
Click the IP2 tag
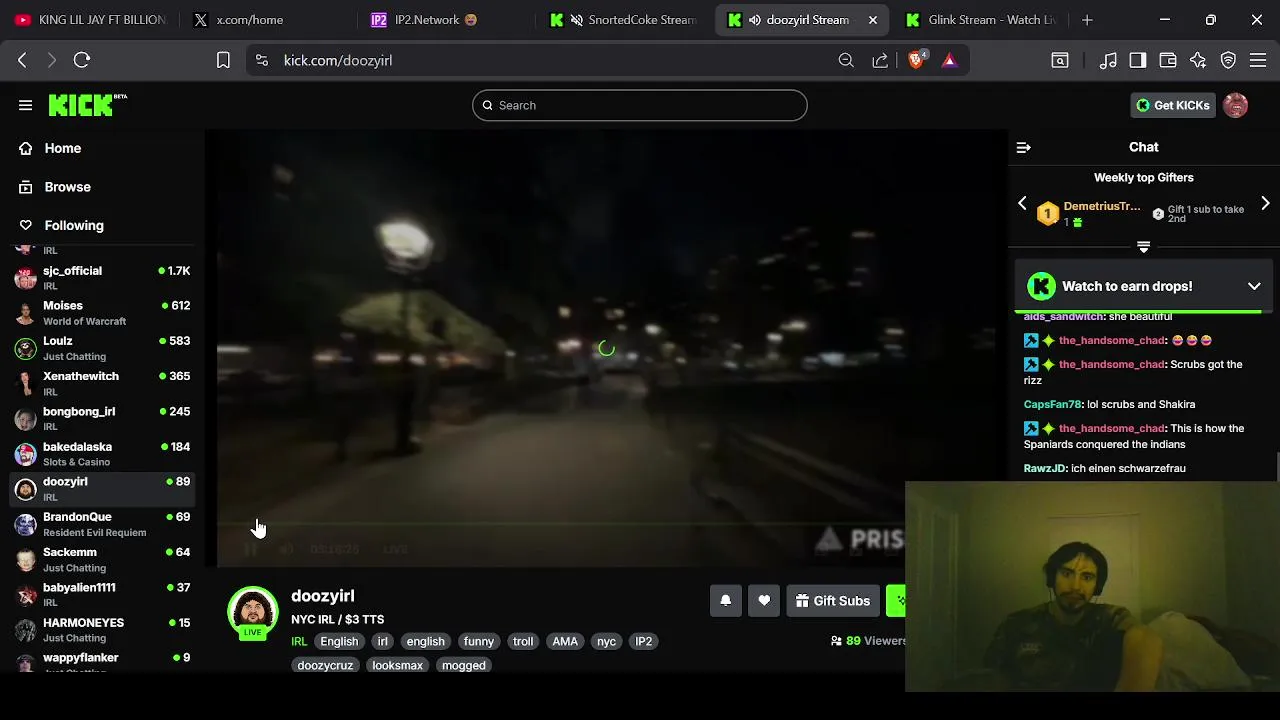[643, 641]
